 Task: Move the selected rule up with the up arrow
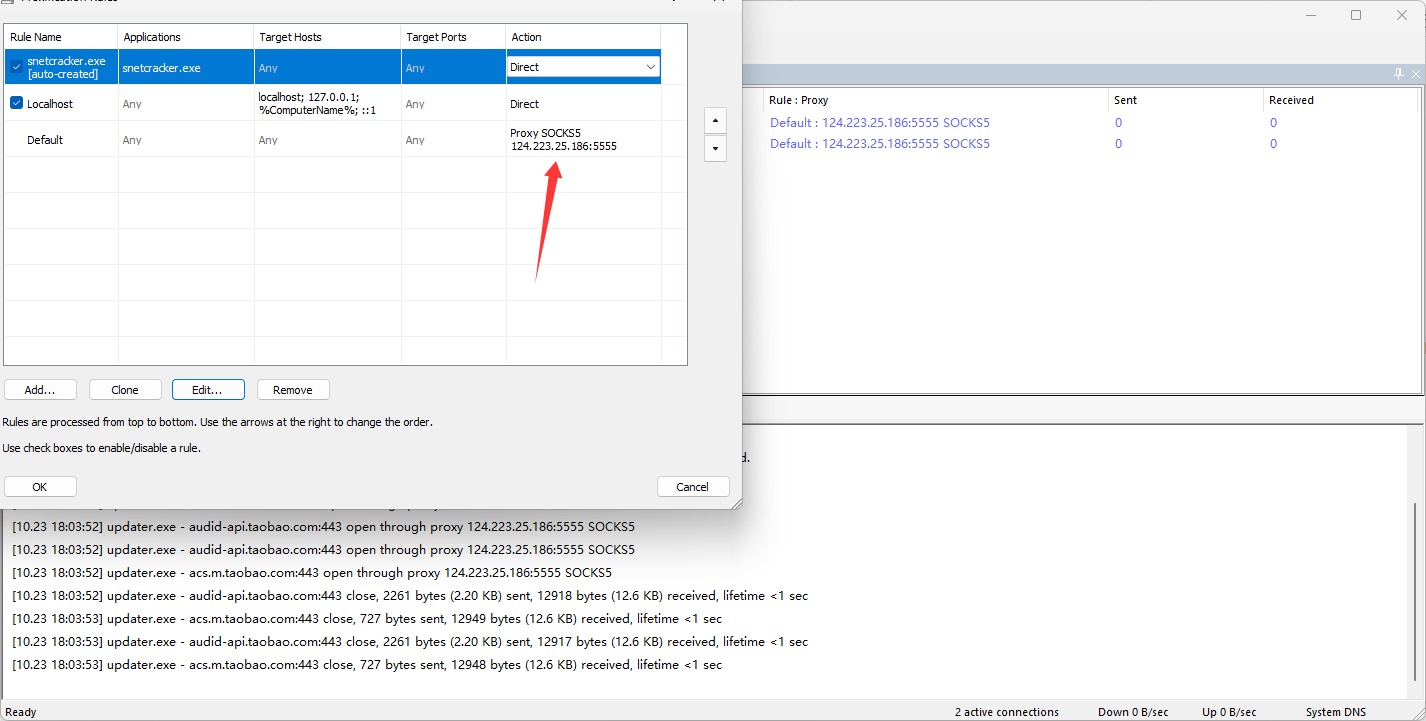click(x=715, y=120)
